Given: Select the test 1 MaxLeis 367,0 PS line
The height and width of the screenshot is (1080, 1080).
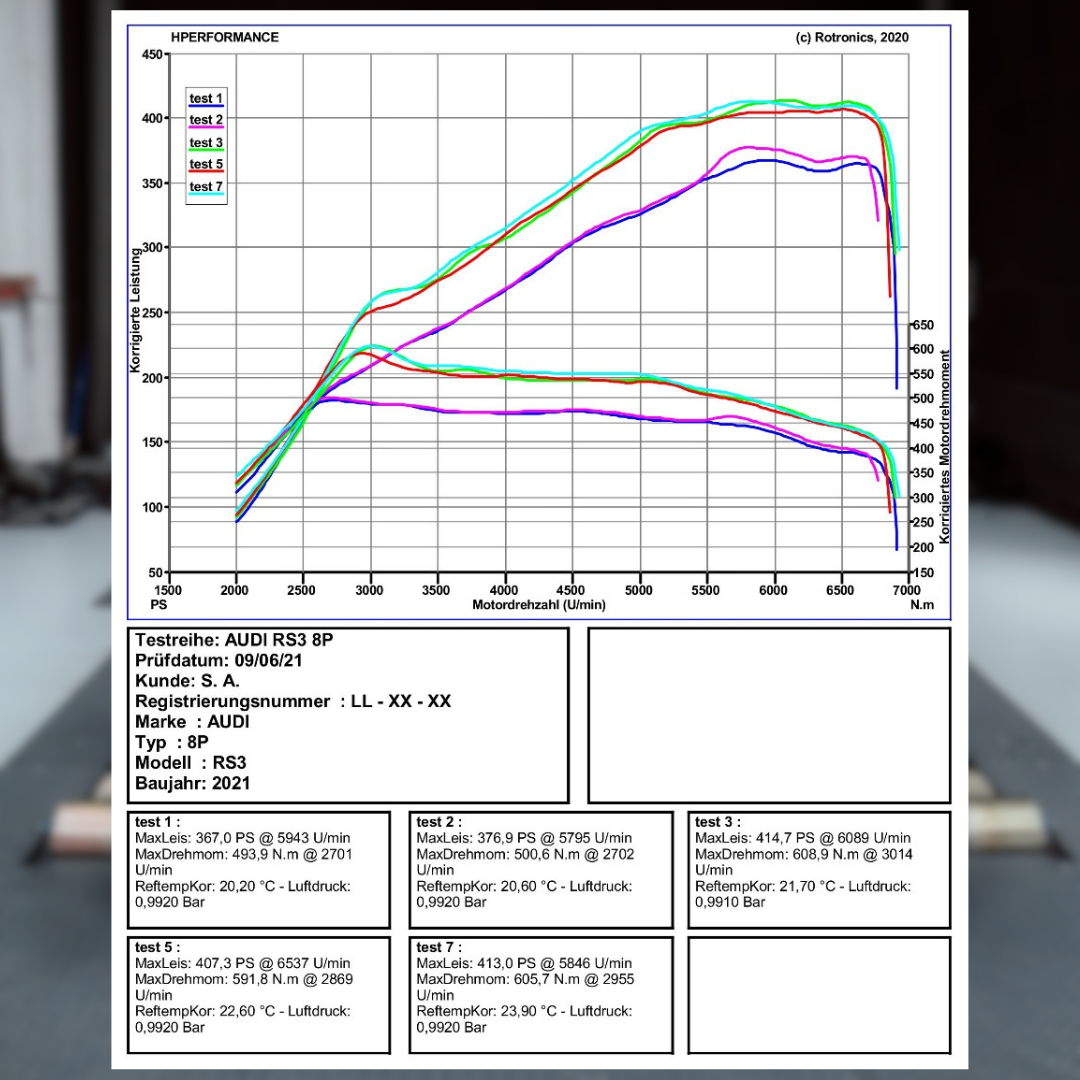Looking at the screenshot, I should [x=243, y=838].
